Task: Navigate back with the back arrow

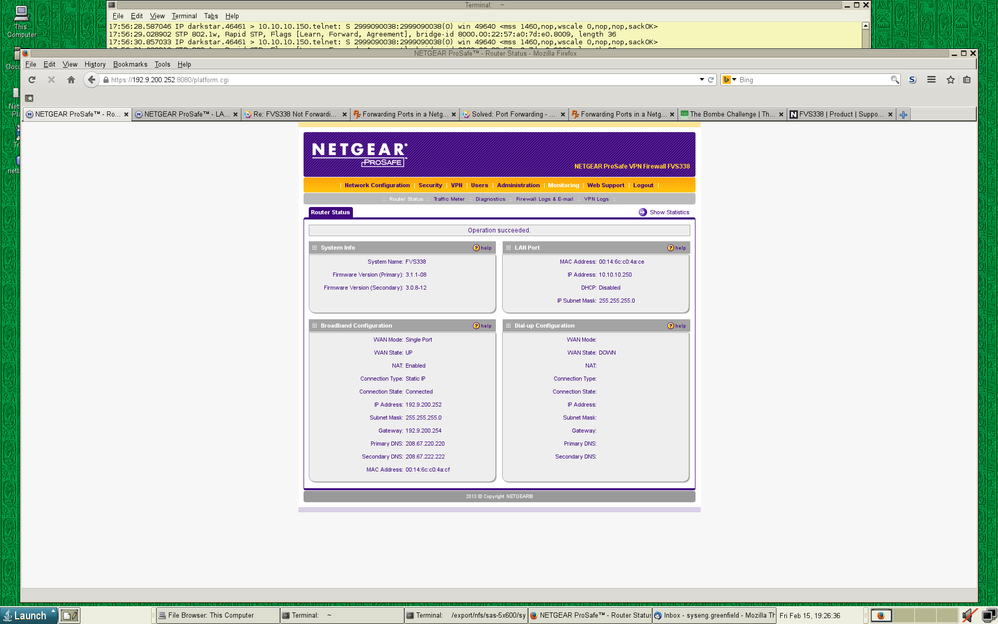Action: [89, 79]
